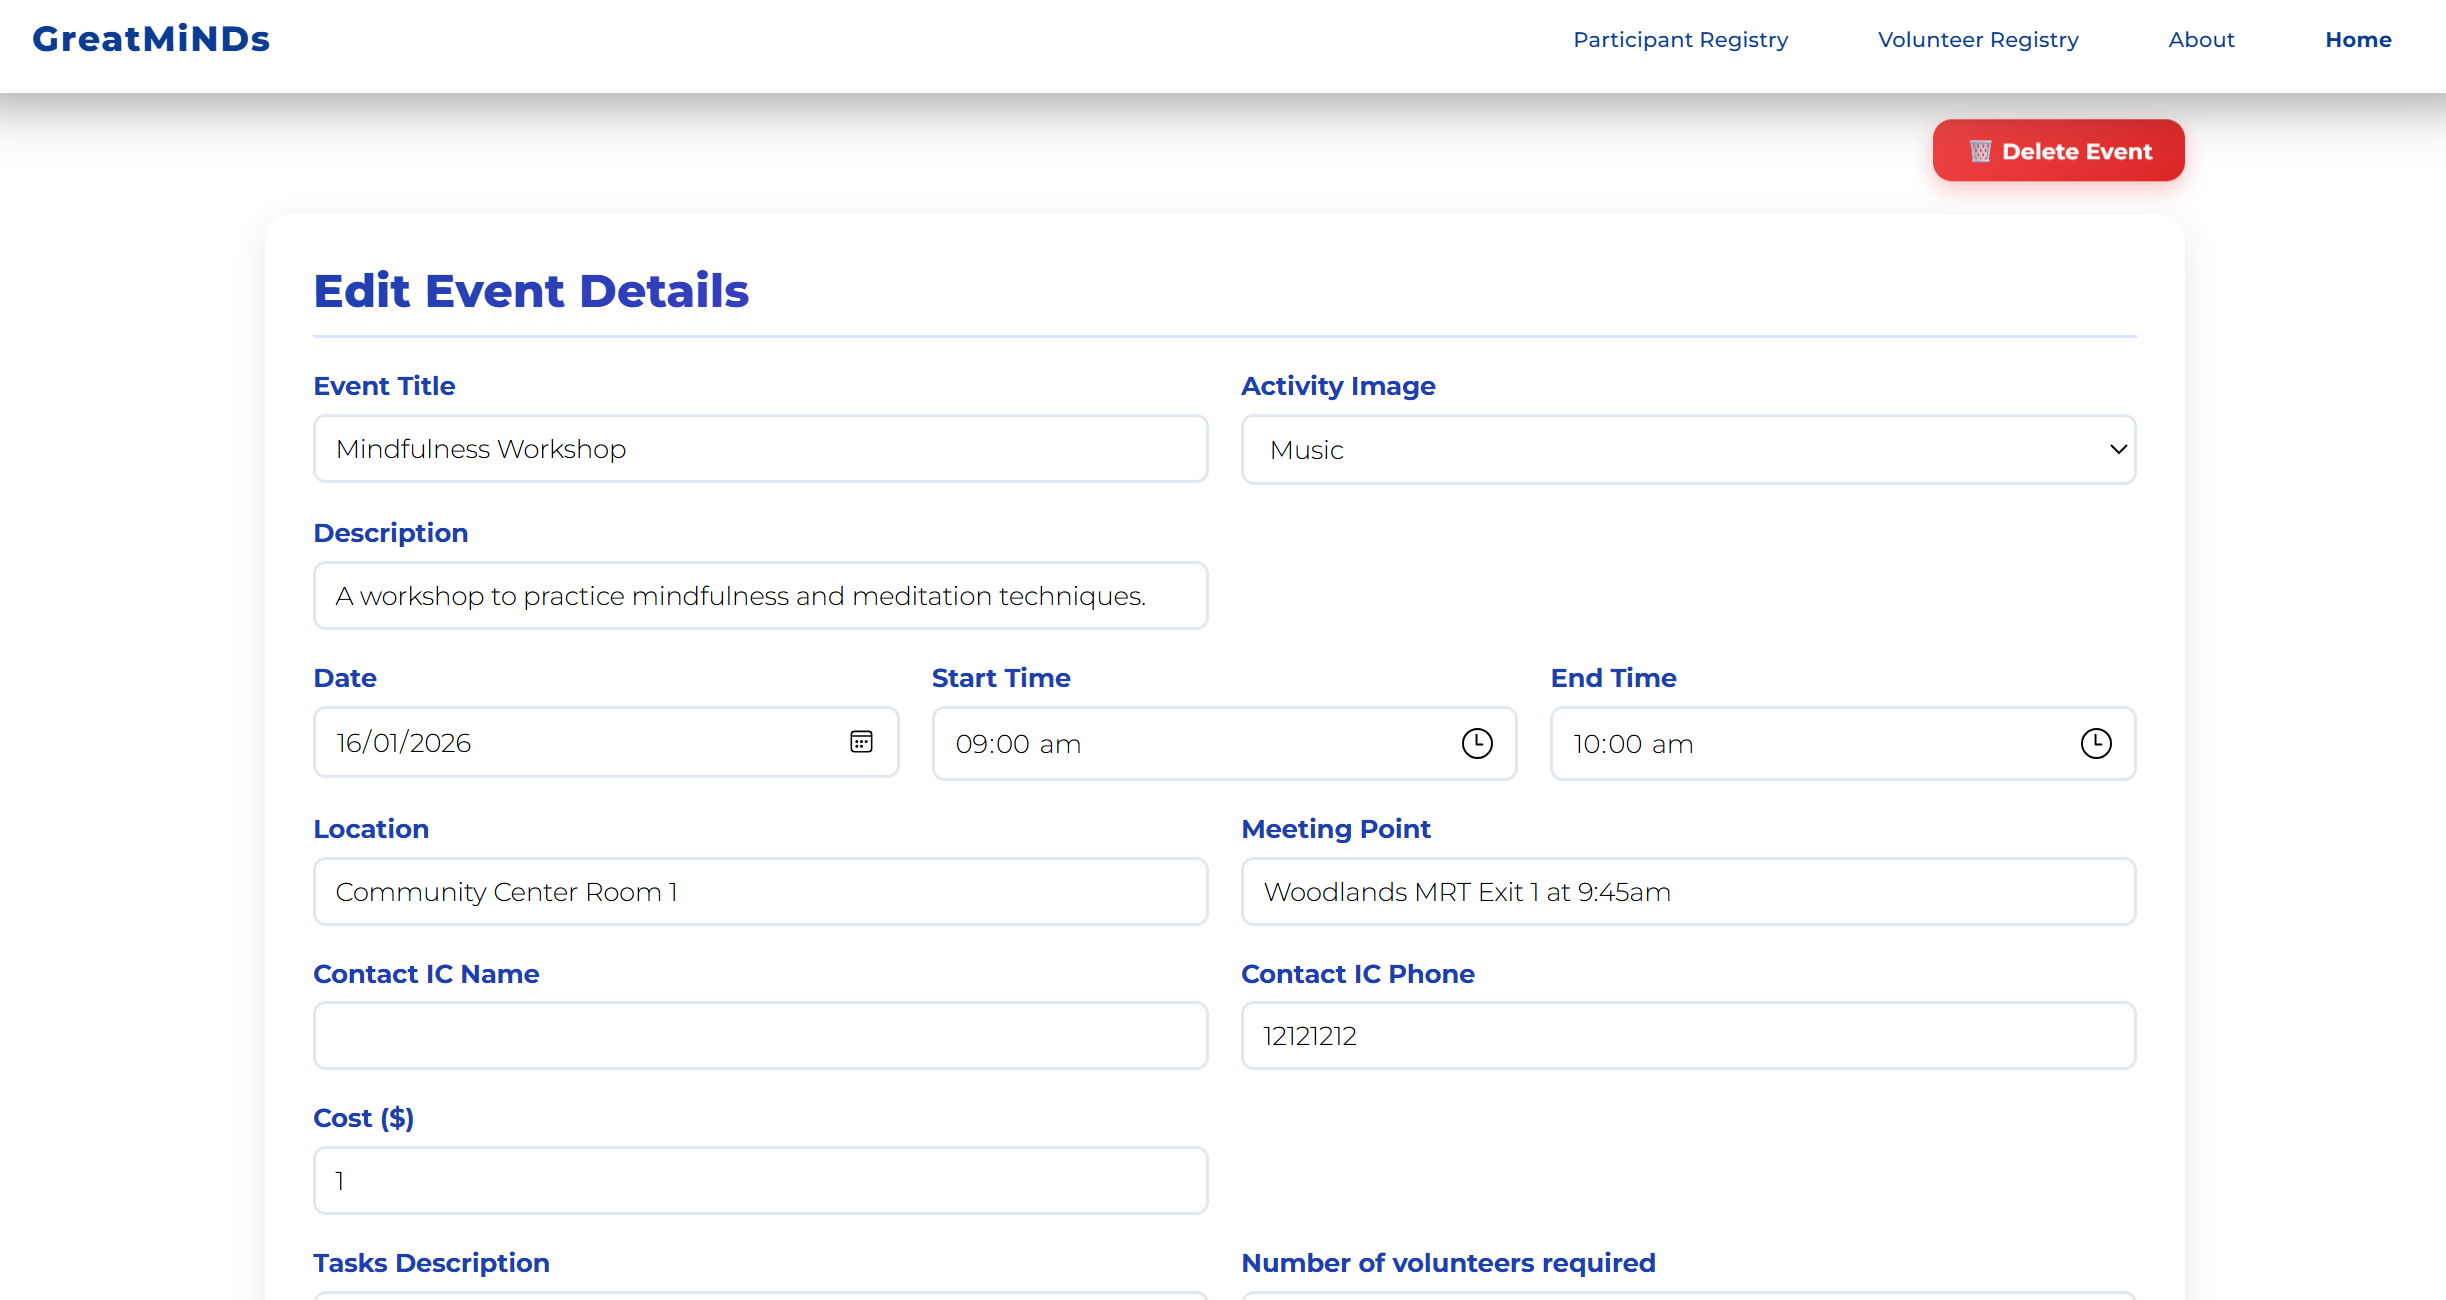
Task: Open the date picker calendar icon
Action: tap(861, 742)
